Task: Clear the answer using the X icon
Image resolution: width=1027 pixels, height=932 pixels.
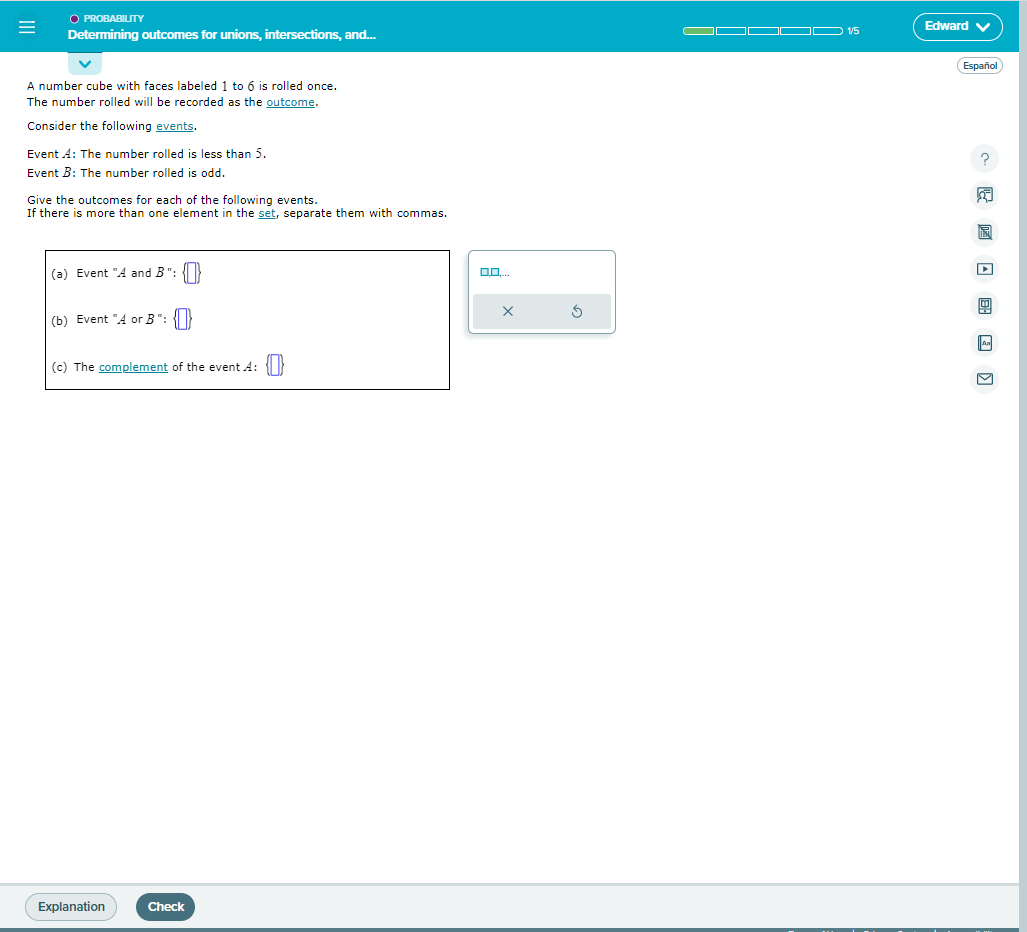Action: click(x=507, y=311)
